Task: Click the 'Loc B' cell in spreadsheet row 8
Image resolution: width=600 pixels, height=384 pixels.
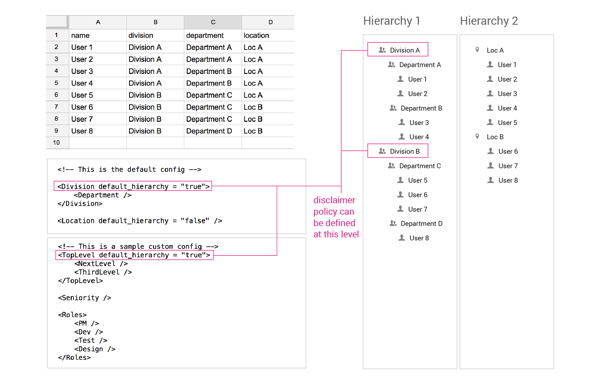Action: pyautogui.click(x=268, y=119)
